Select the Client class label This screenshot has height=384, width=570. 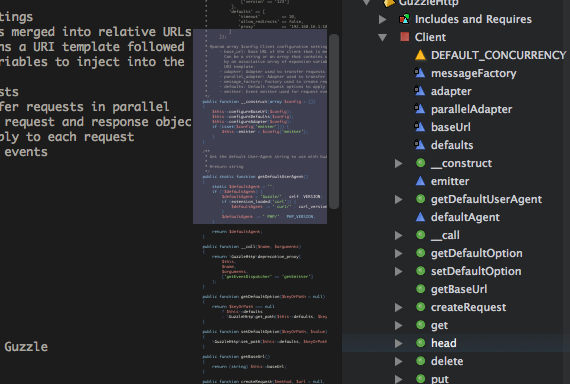click(x=430, y=37)
